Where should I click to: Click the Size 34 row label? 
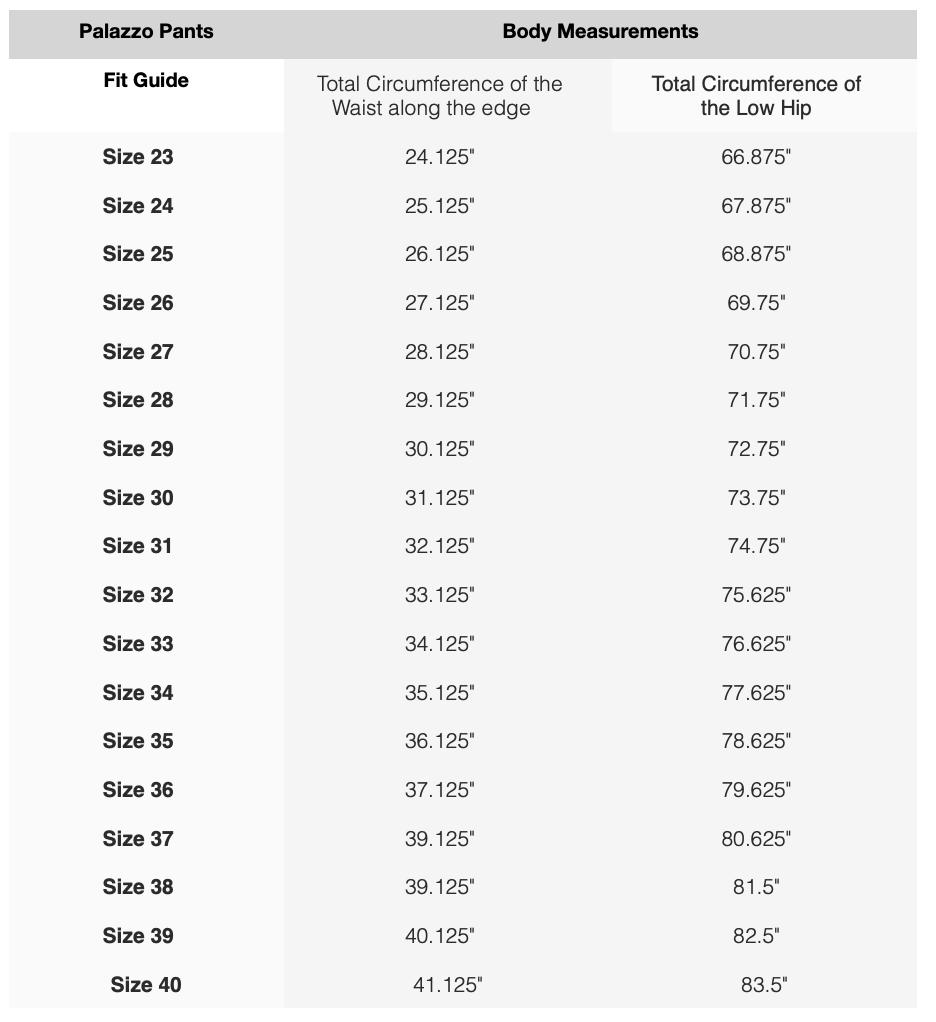[138, 692]
